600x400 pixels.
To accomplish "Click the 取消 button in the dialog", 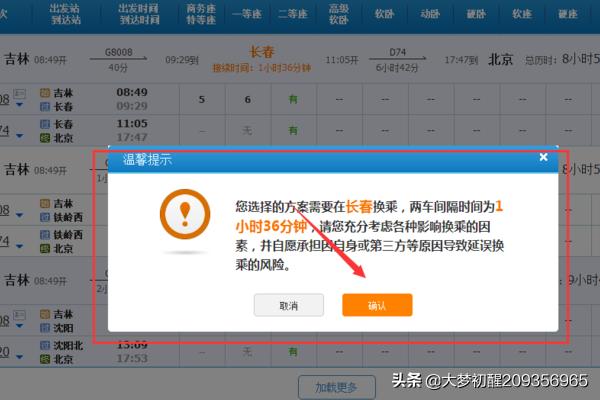I will [x=289, y=305].
